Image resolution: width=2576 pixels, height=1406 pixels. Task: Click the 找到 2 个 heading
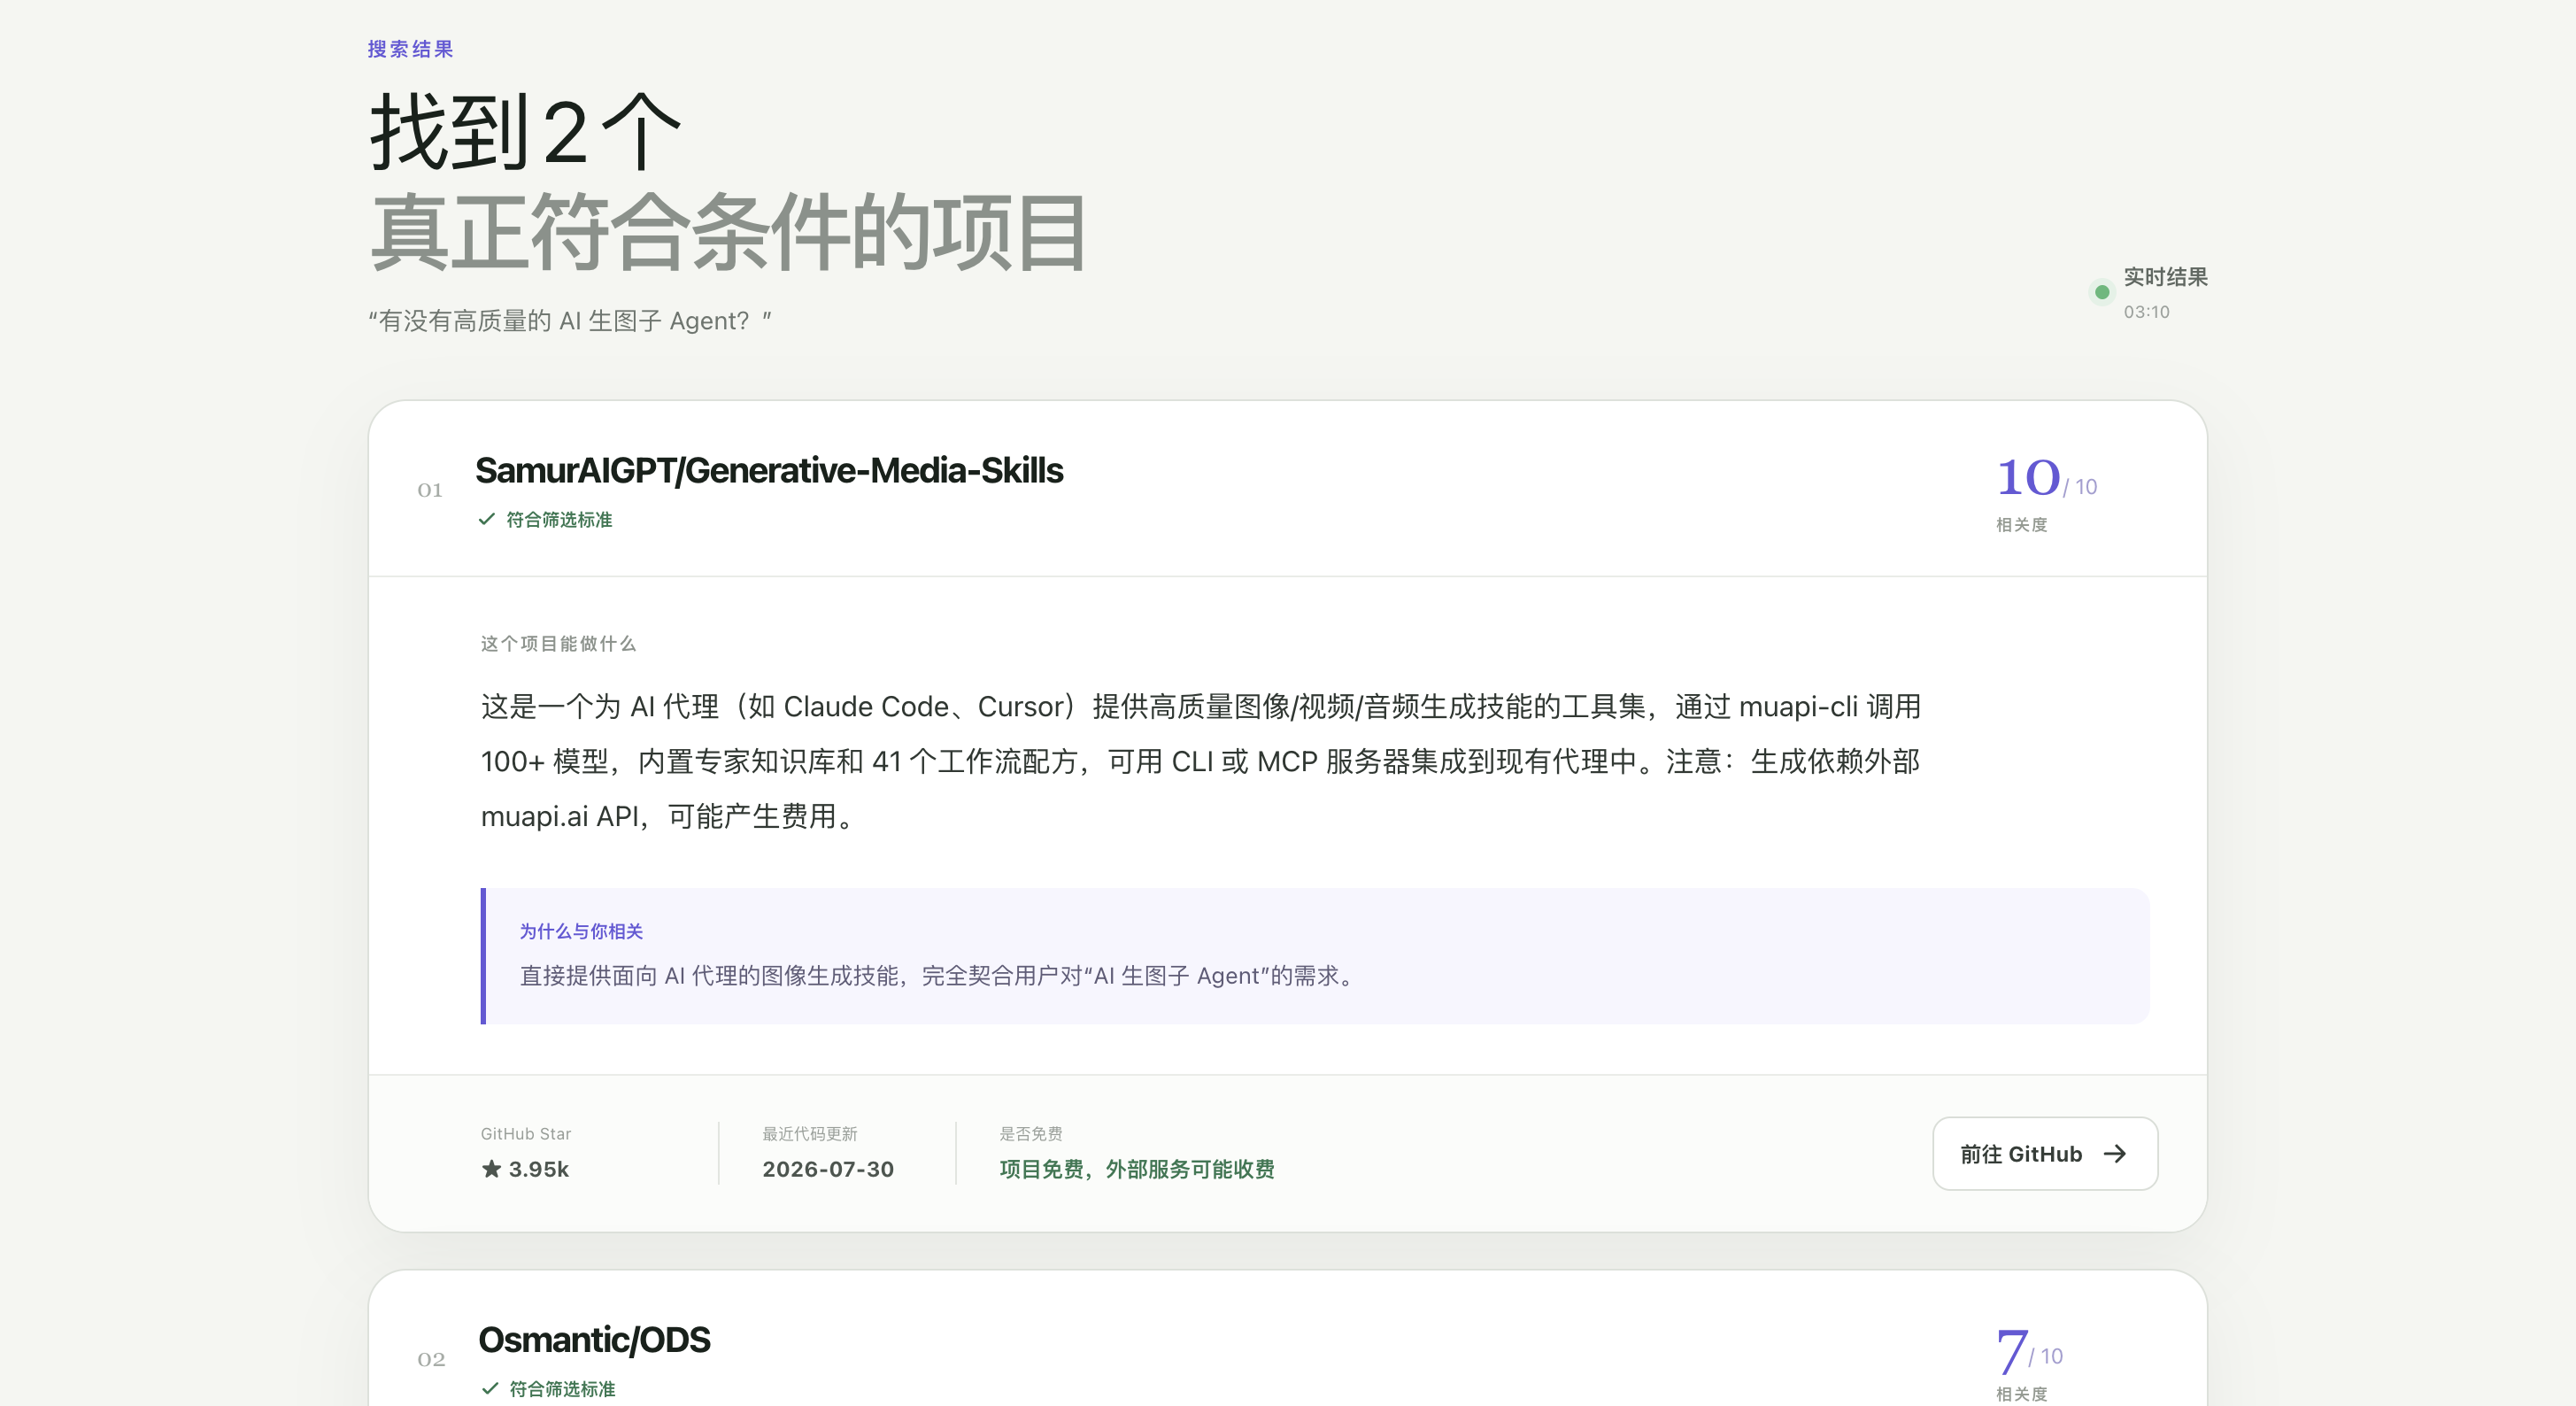(x=526, y=132)
